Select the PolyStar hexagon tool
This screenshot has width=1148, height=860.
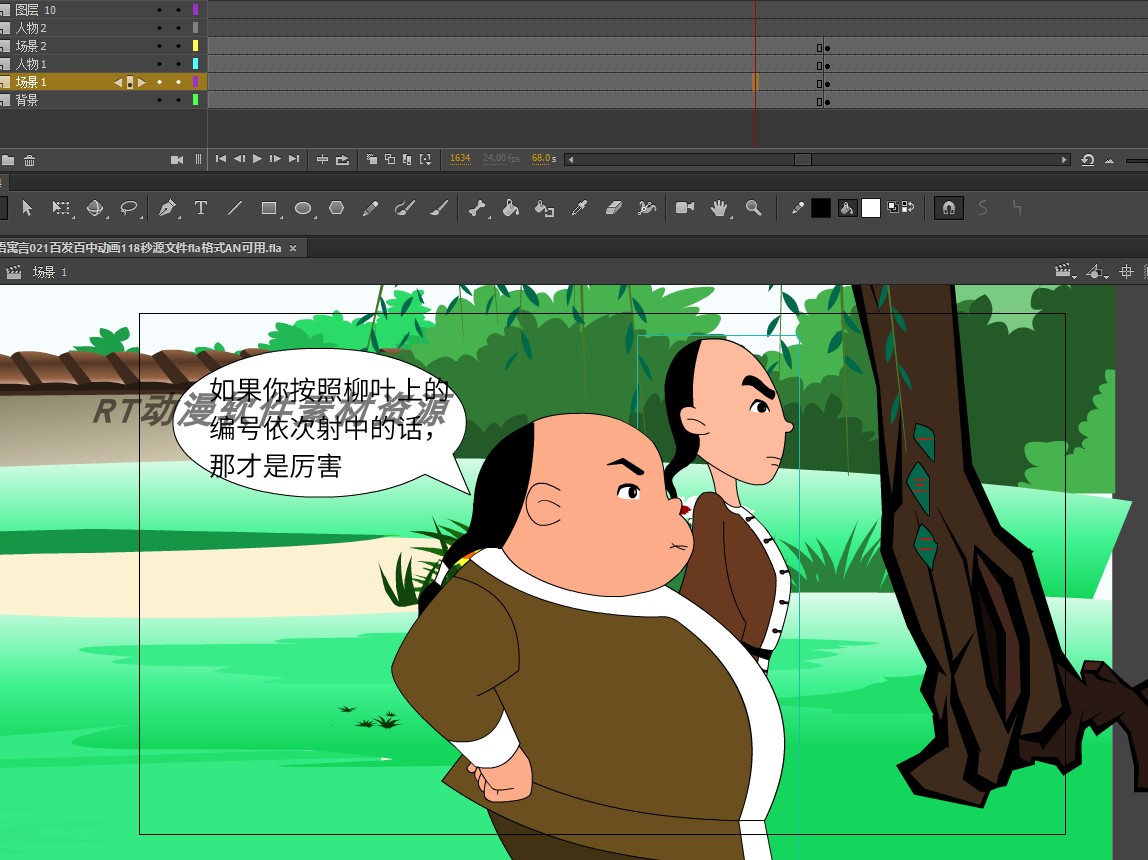336,208
